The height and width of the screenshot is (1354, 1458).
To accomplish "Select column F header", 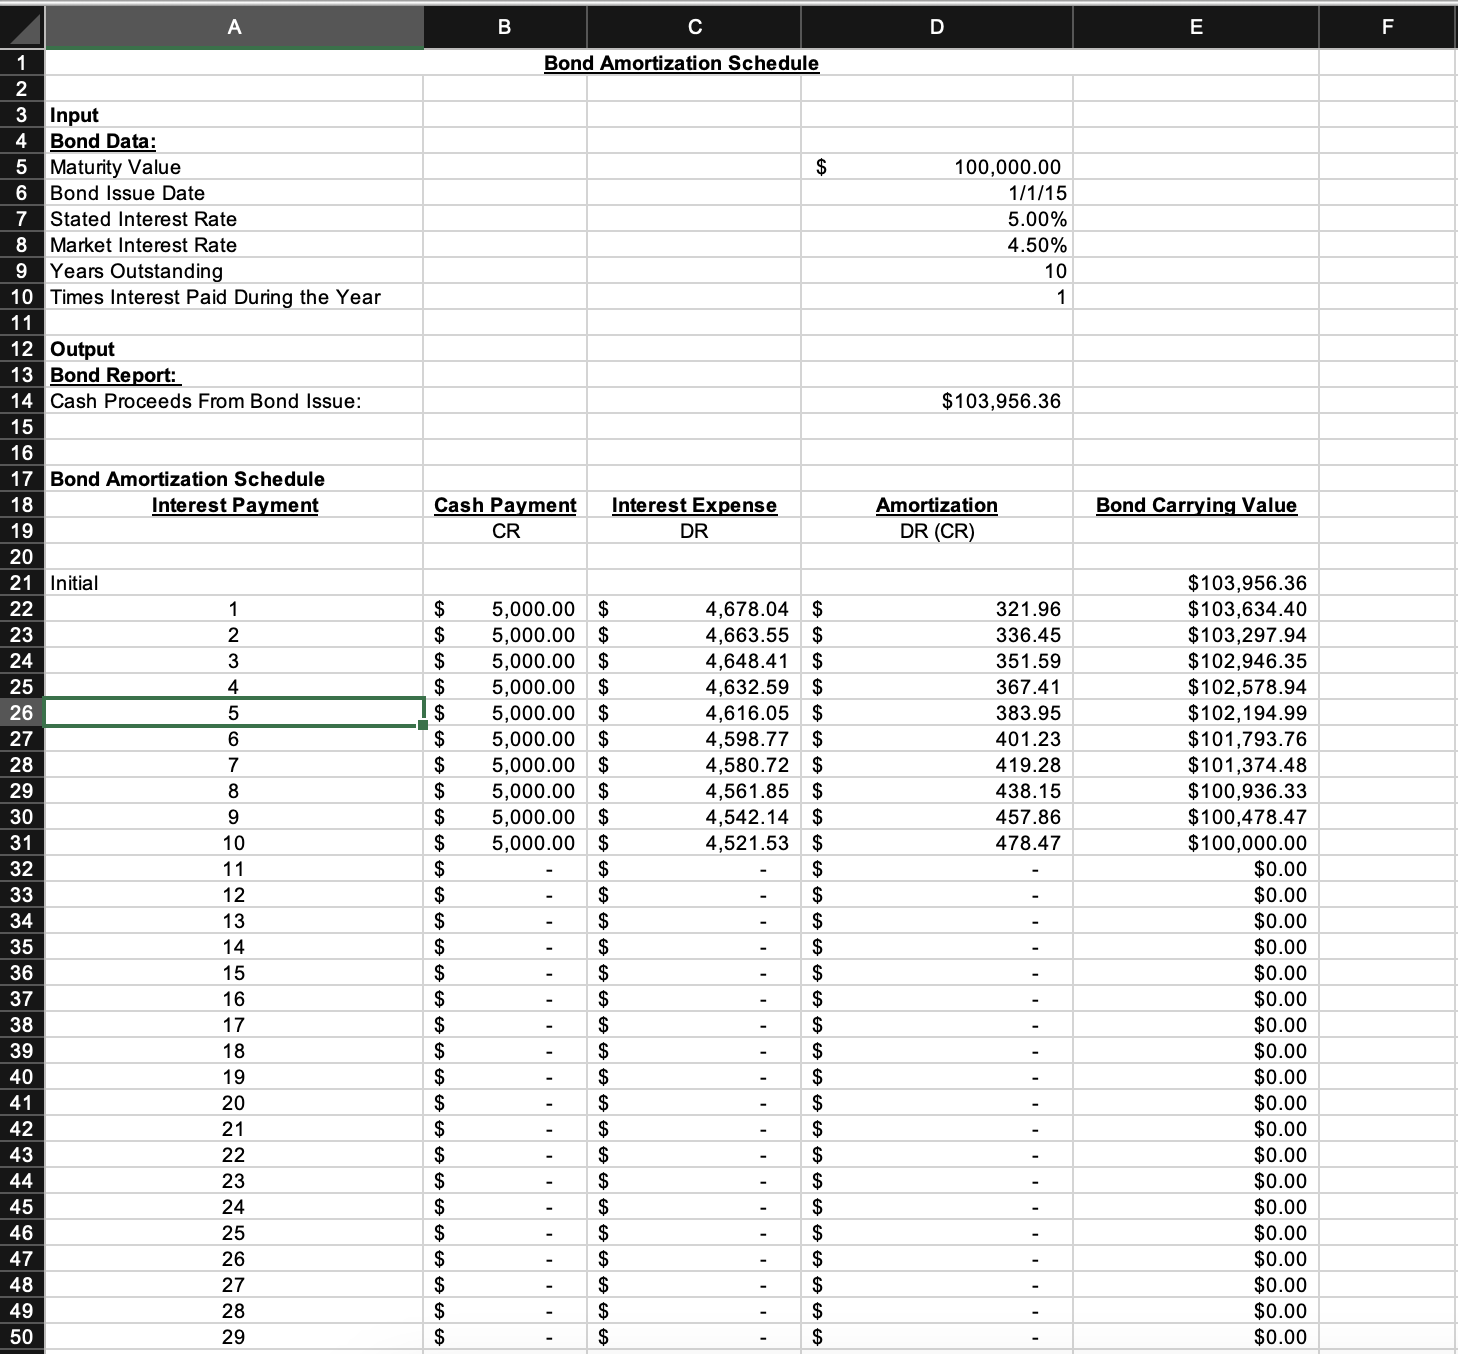I will click(x=1385, y=27).
